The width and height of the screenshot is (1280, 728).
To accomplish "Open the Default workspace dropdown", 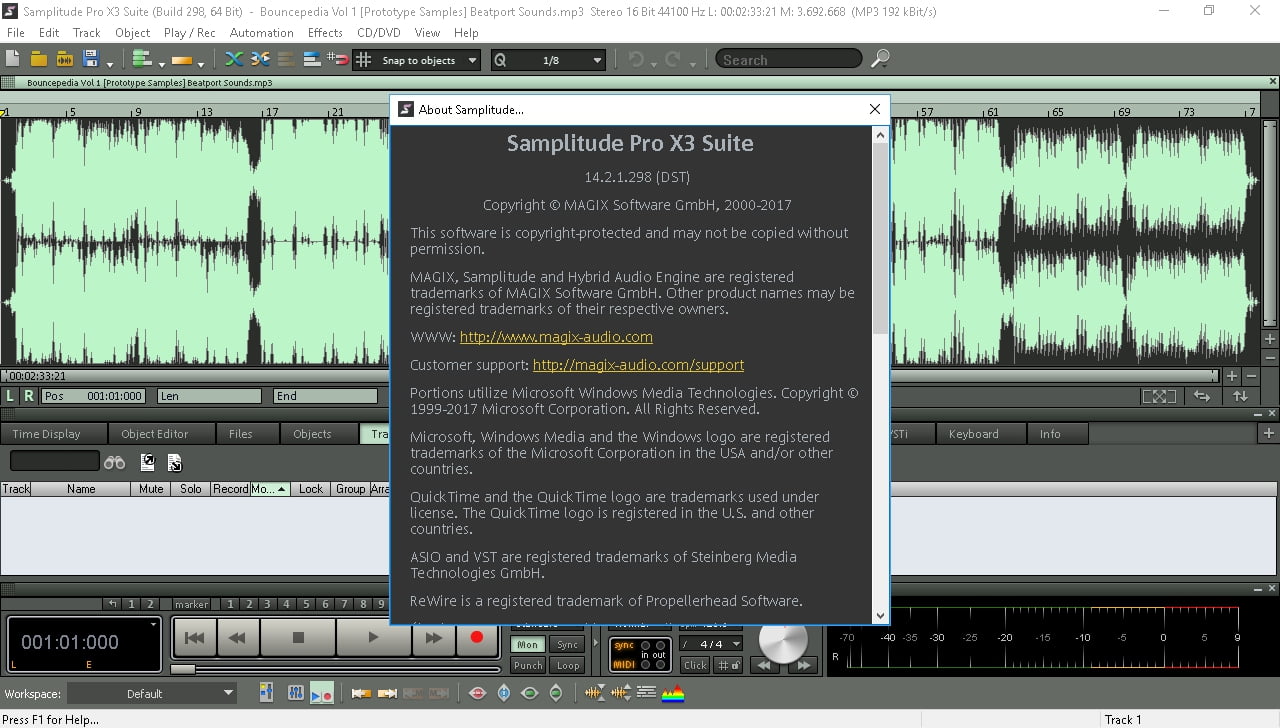I will pos(152,693).
